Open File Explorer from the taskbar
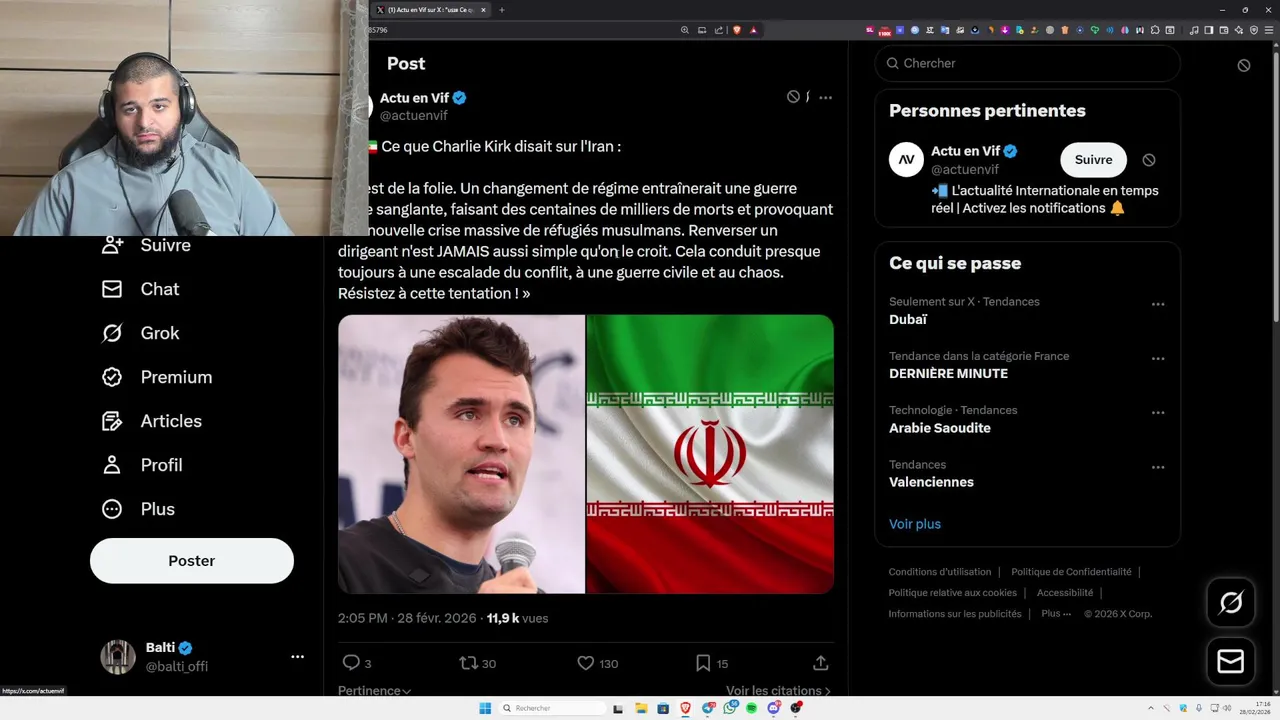This screenshot has height=720, width=1280. pos(641,708)
